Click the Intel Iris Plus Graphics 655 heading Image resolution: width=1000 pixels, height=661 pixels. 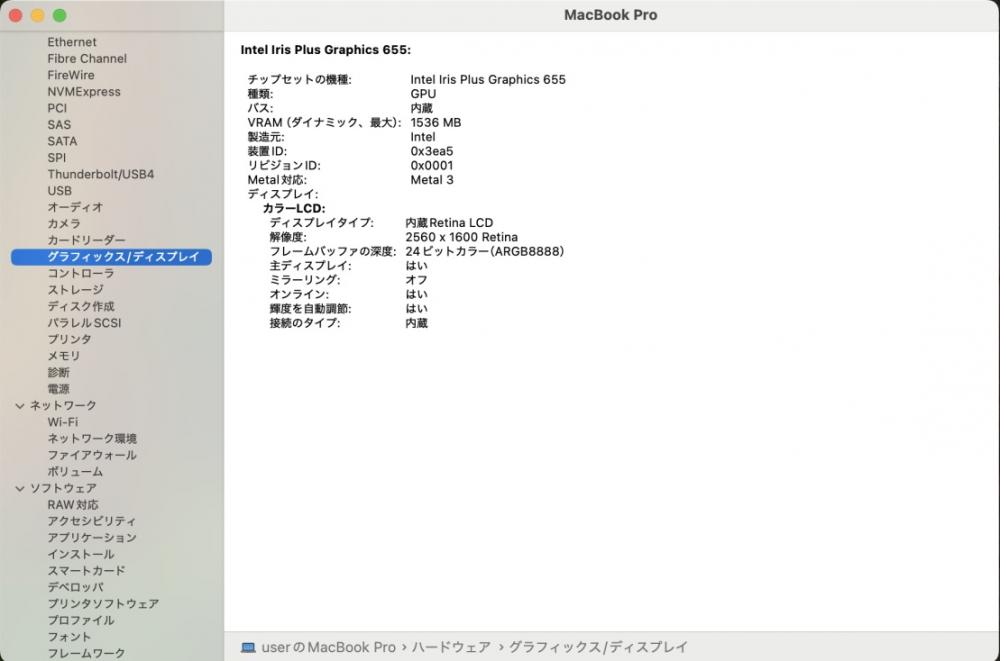(325, 50)
